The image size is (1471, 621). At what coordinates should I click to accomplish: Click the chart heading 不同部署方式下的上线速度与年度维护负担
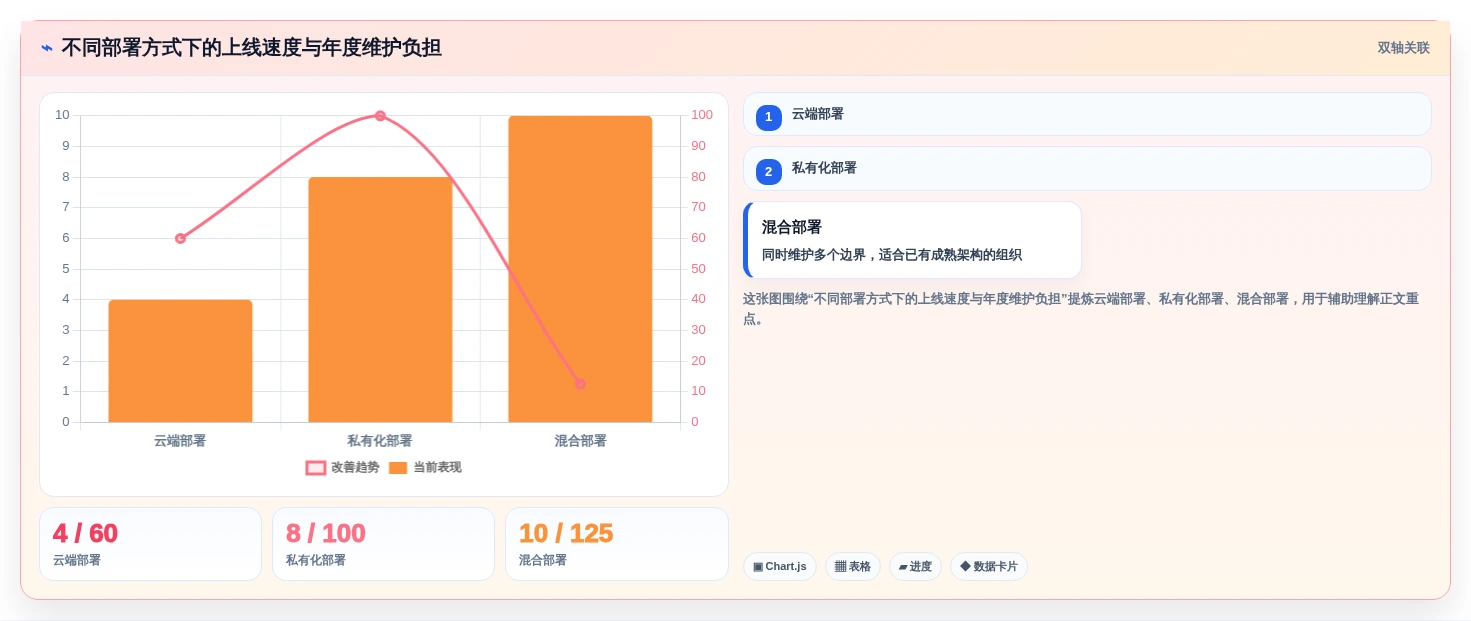tap(252, 48)
